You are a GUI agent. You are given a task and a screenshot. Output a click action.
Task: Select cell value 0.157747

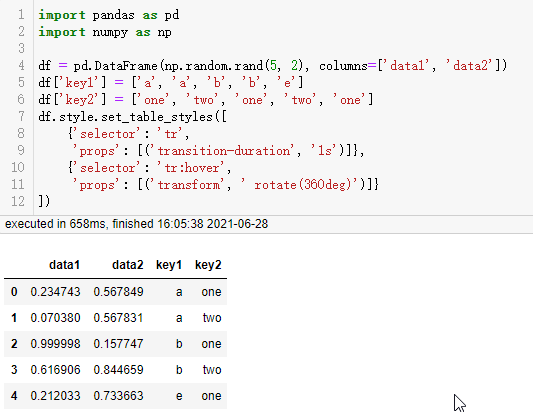[x=118, y=344]
